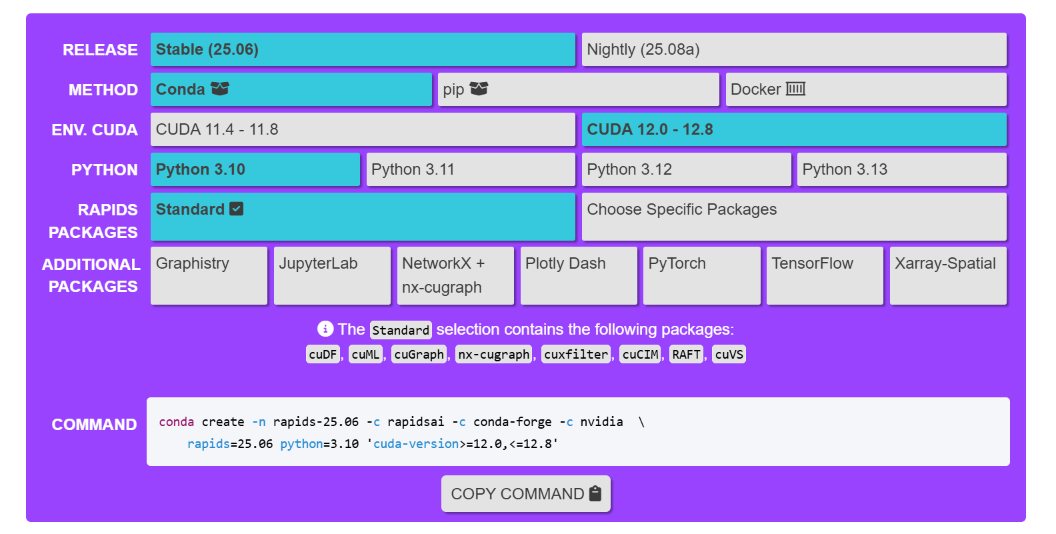The height and width of the screenshot is (534, 1056).
Task: Pick Python 3.10
Action: point(255,170)
